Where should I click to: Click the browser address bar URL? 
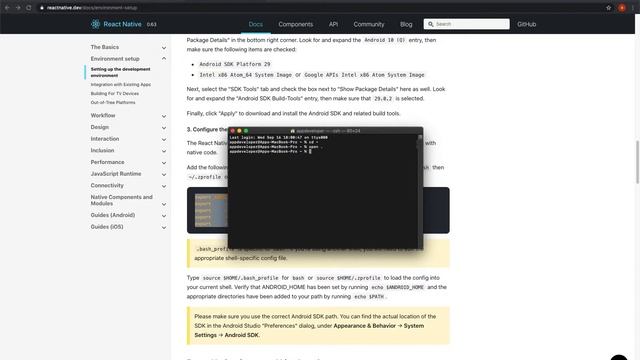pos(92,8)
